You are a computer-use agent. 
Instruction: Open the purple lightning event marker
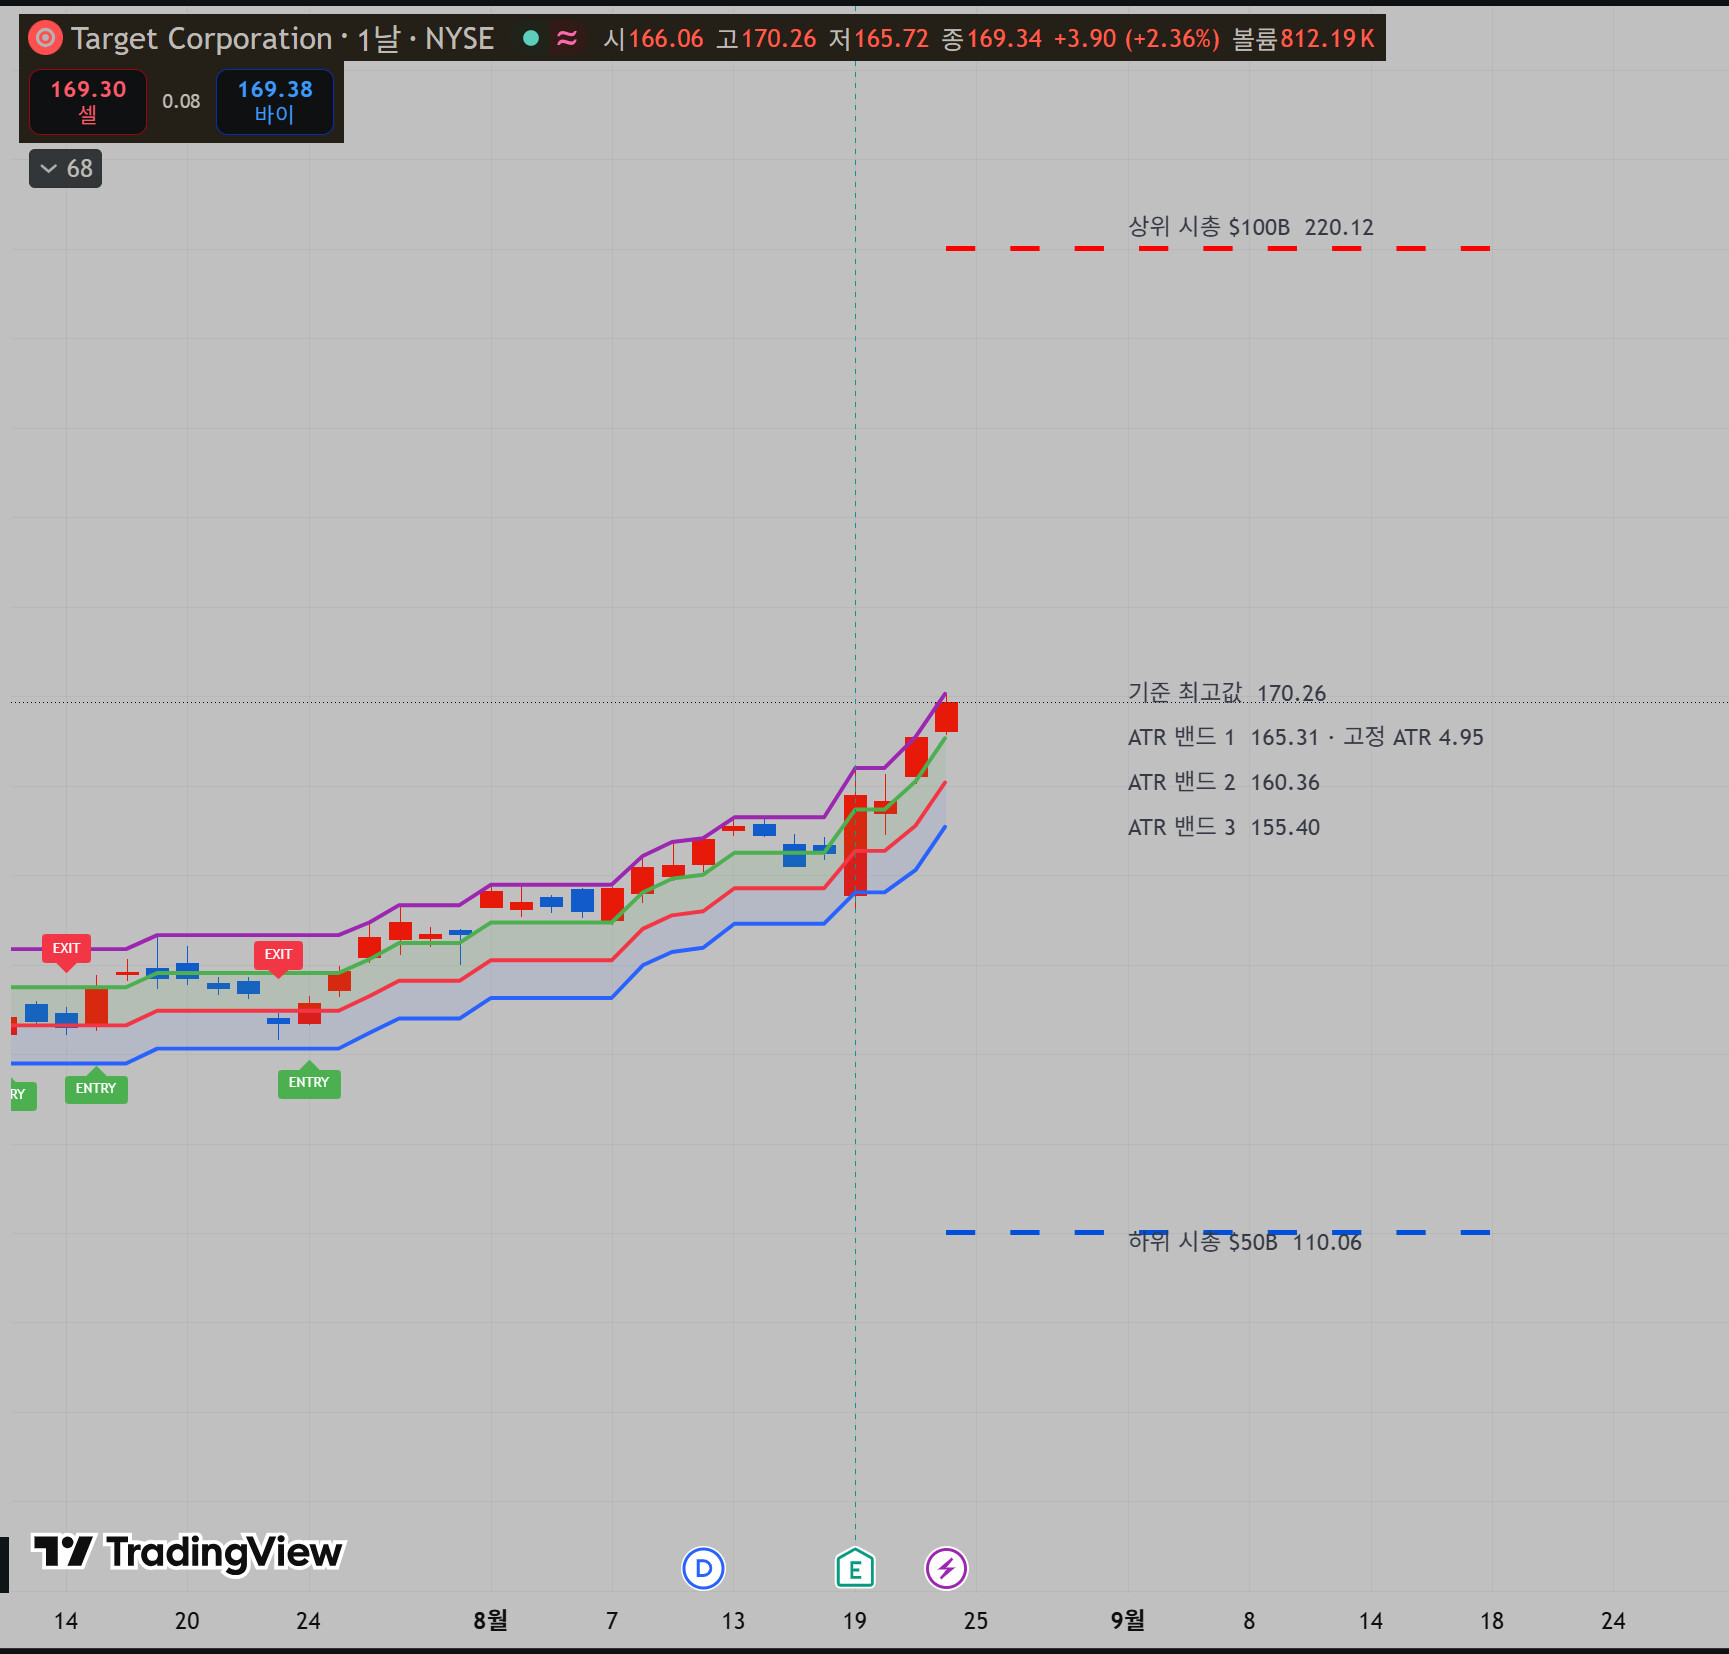[946, 1568]
